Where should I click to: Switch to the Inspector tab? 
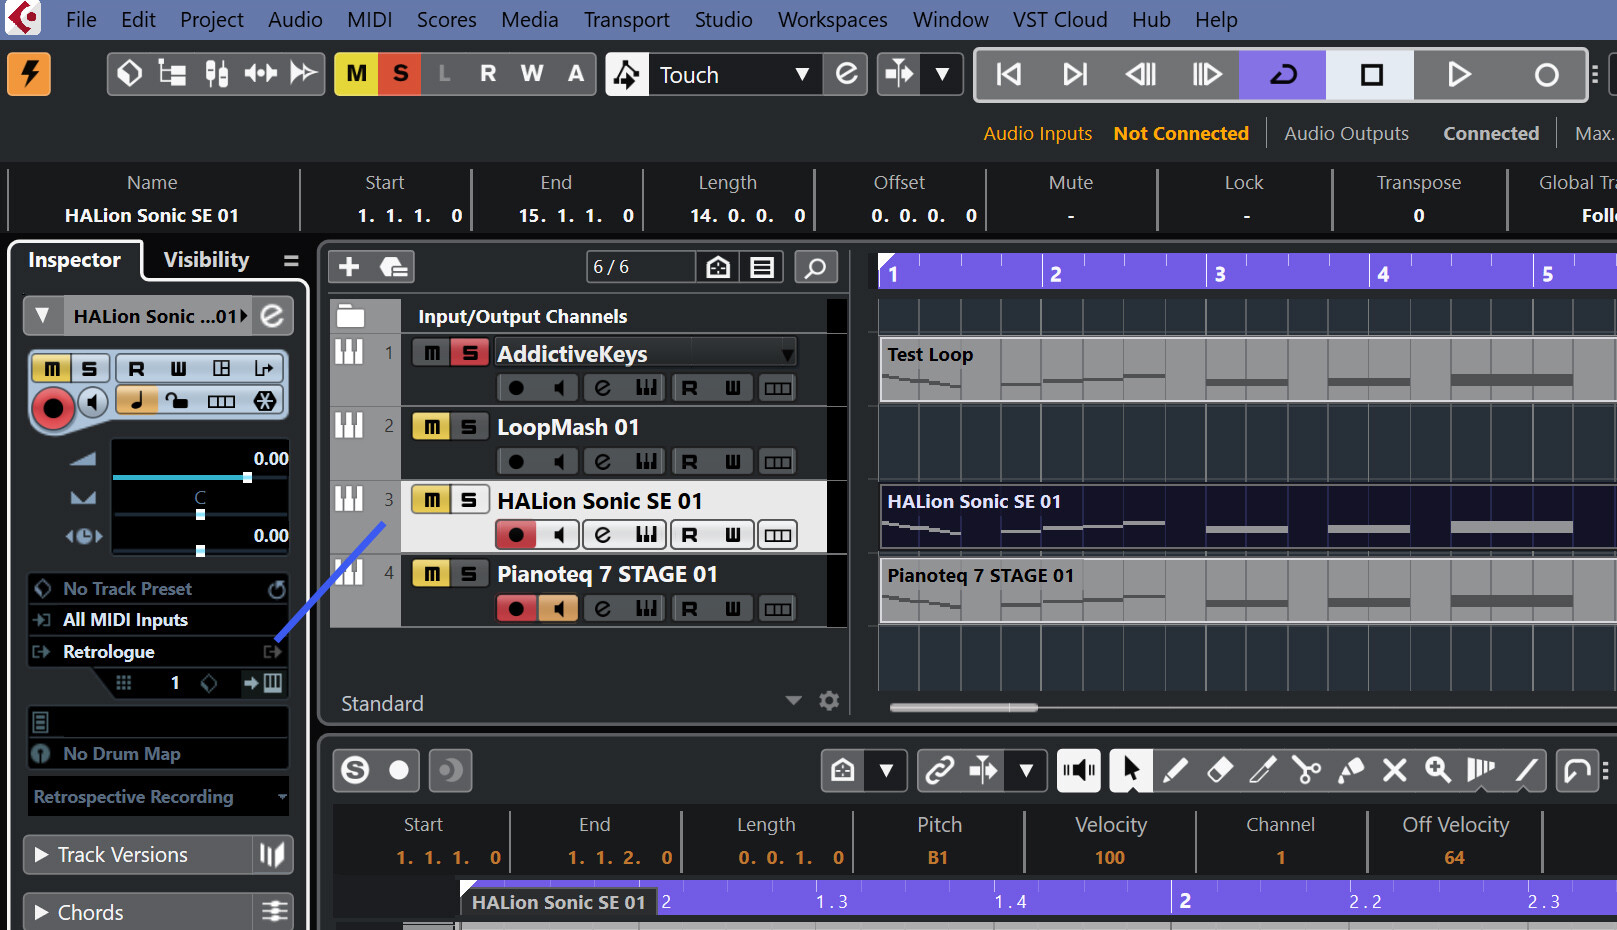74,260
